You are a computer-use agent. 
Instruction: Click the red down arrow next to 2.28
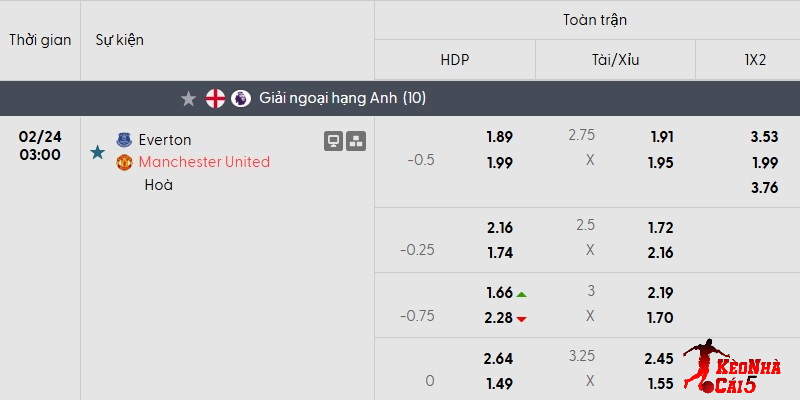(x=522, y=319)
